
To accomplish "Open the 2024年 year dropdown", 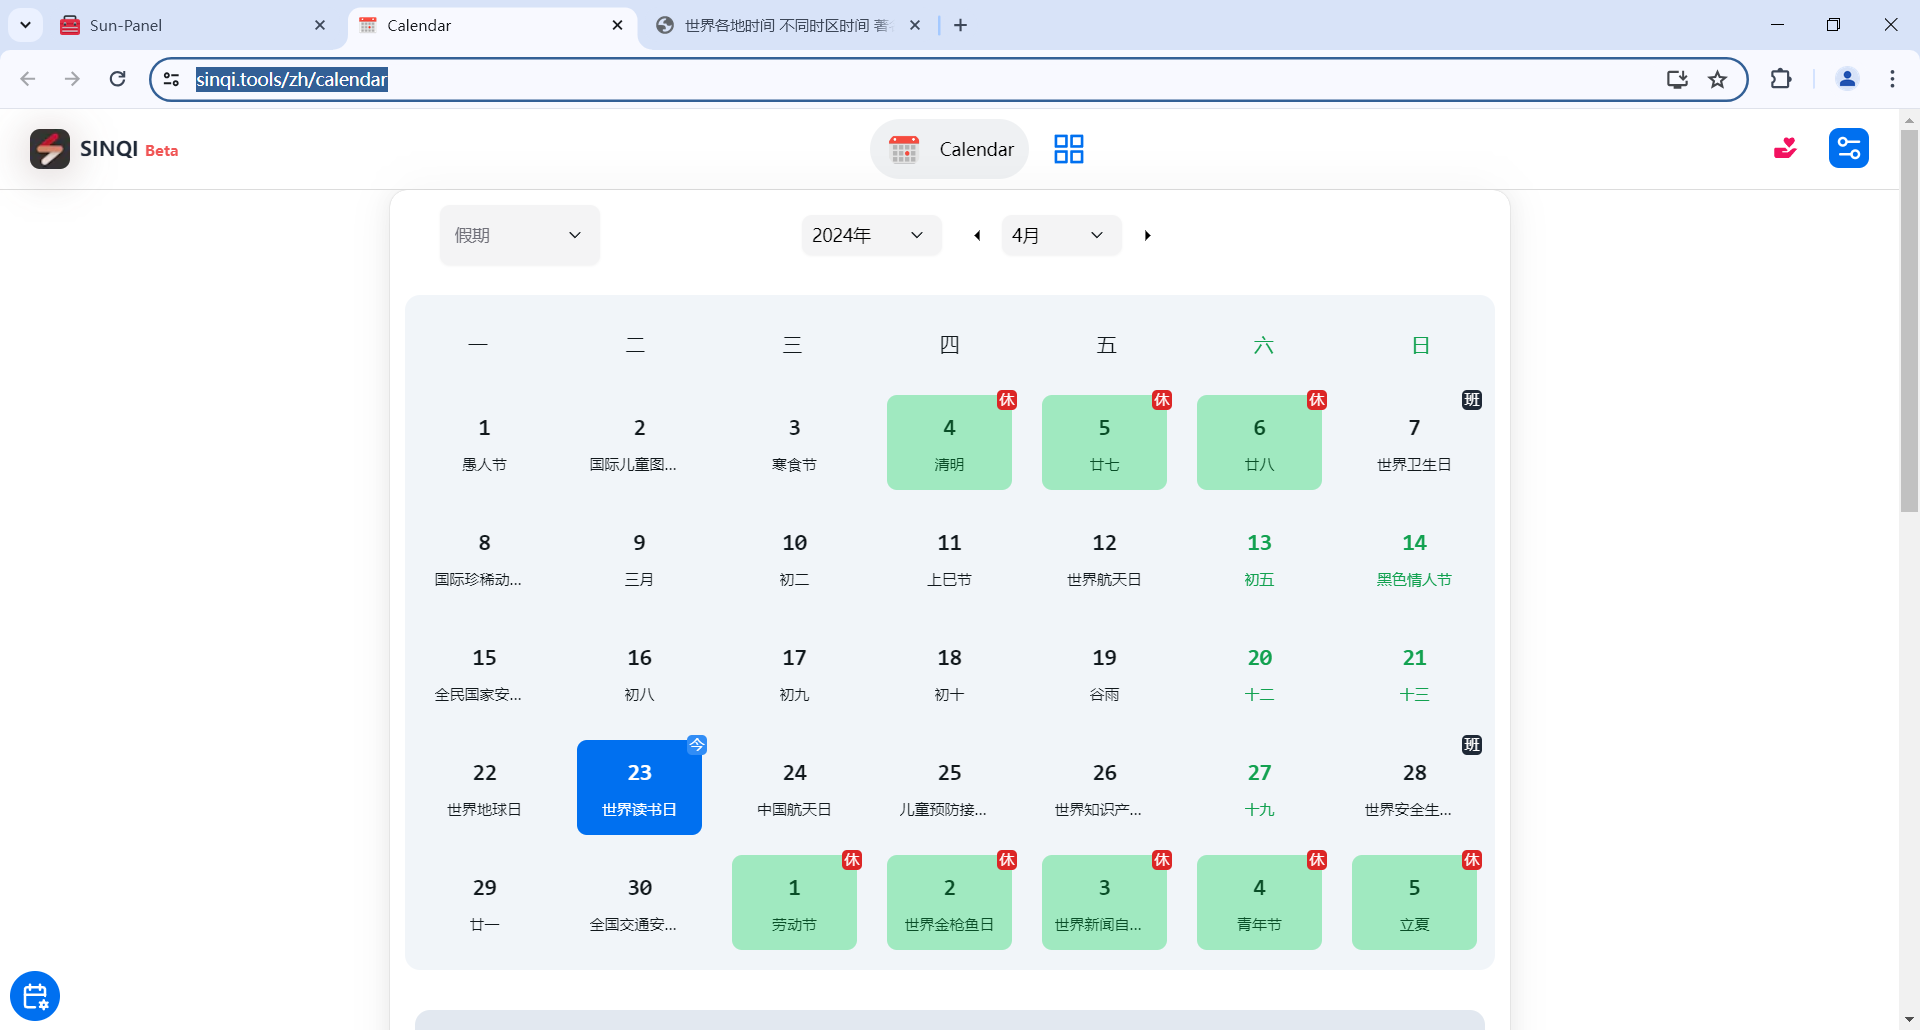I will click(x=871, y=236).
